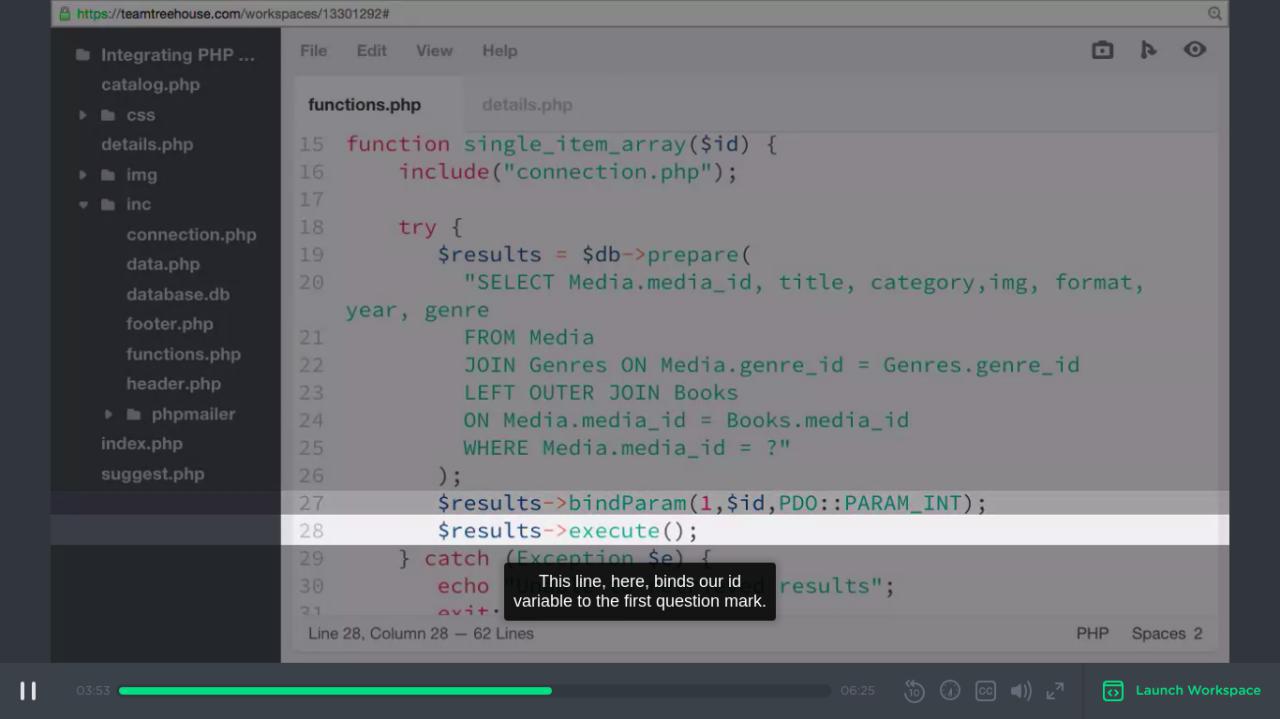The height and width of the screenshot is (719, 1280).
Task: Open the File menu
Action: click(313, 51)
